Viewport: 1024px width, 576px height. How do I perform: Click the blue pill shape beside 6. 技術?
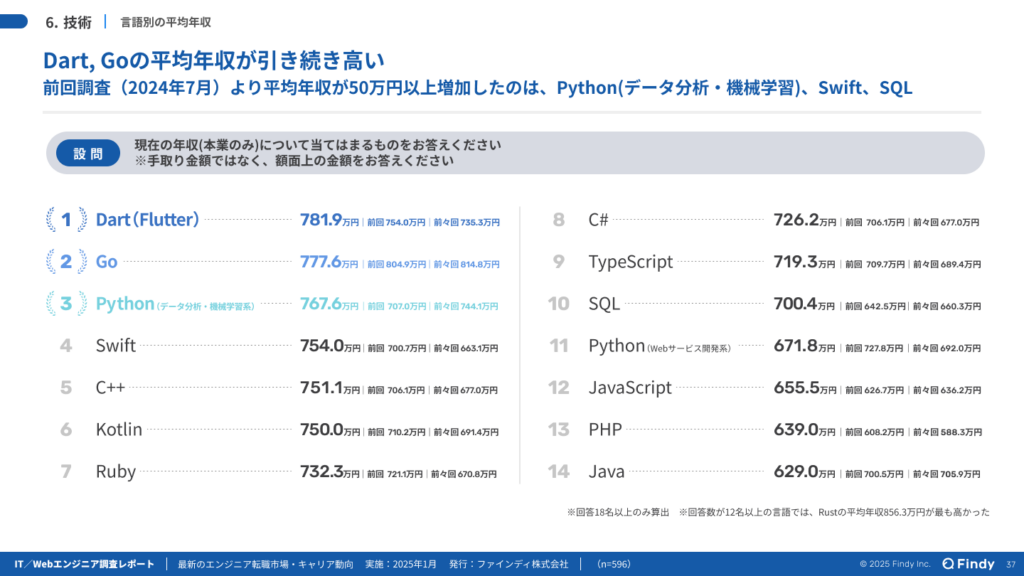13,21
